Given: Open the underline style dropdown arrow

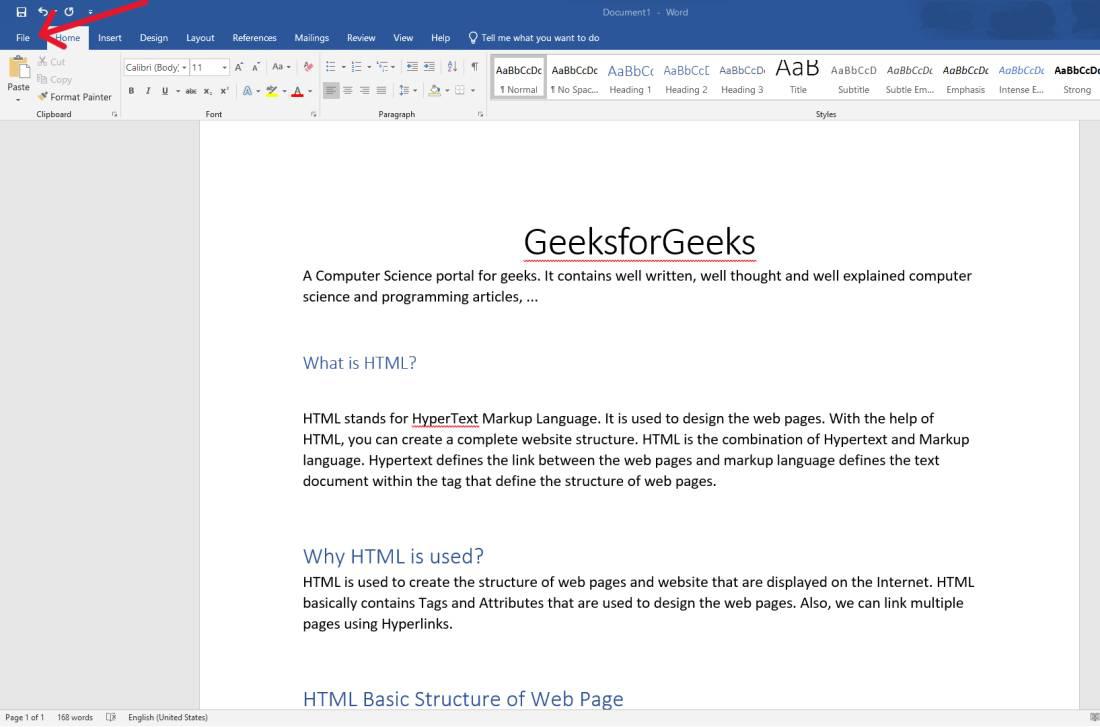Looking at the screenshot, I should [x=177, y=91].
